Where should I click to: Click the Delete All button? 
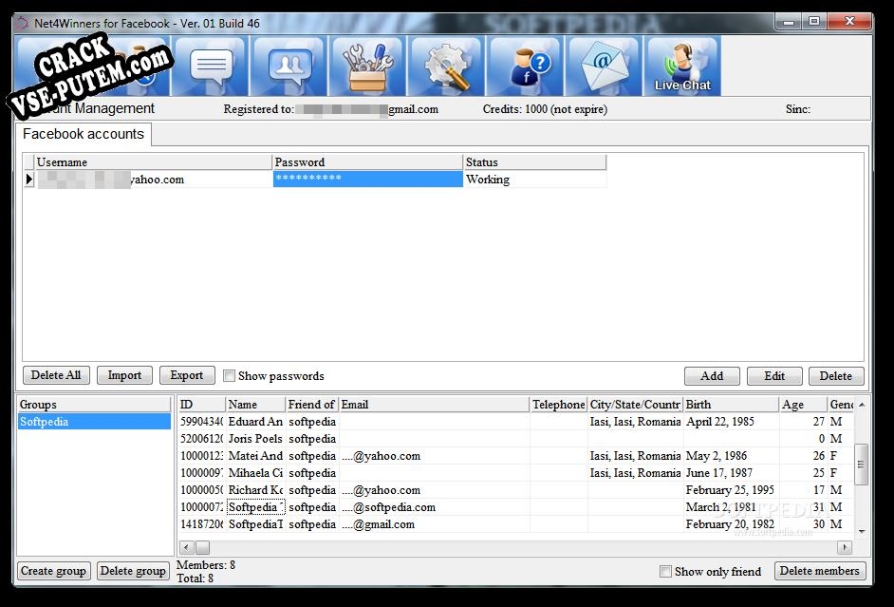pyautogui.click(x=56, y=375)
